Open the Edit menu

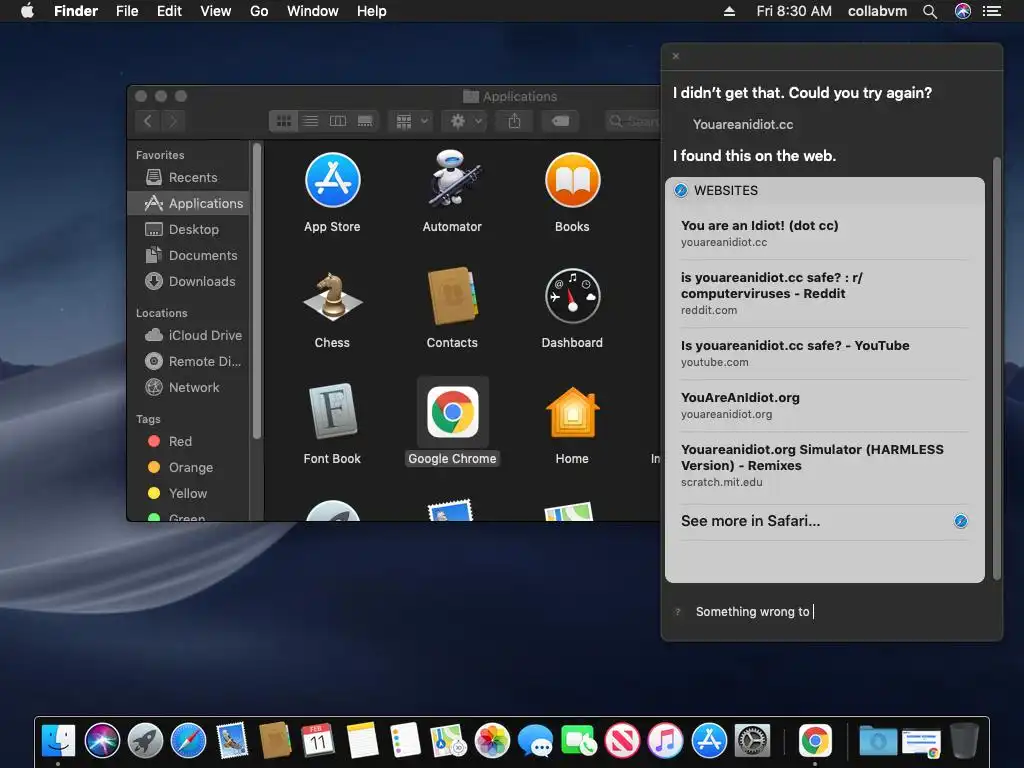(x=169, y=11)
